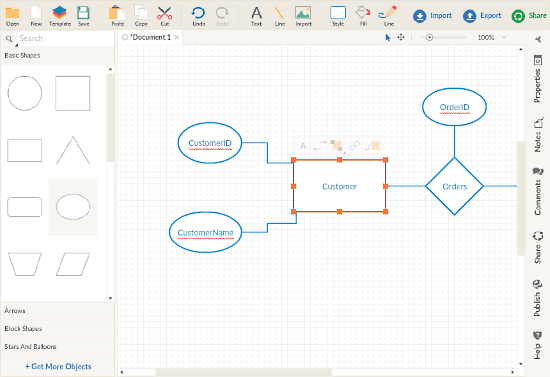The height and width of the screenshot is (377, 550).
Task: Close the Document 1 tab
Action: coord(177,37)
